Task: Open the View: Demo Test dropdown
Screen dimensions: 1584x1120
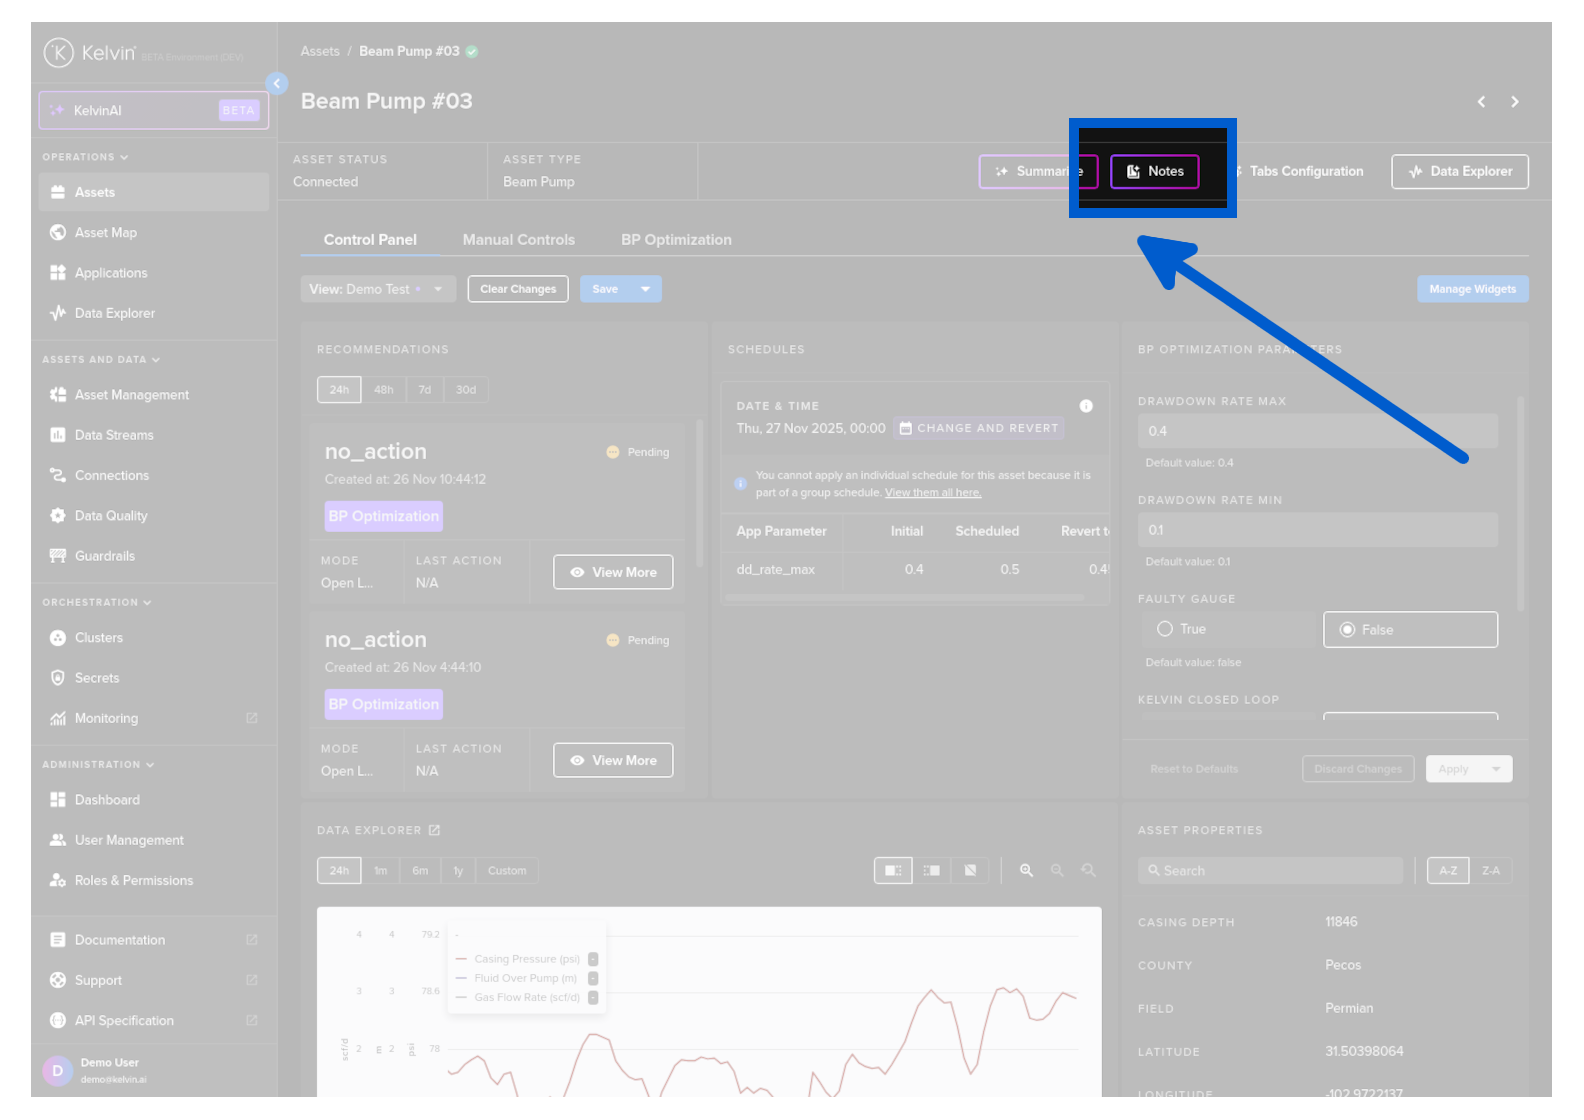Action: [377, 289]
